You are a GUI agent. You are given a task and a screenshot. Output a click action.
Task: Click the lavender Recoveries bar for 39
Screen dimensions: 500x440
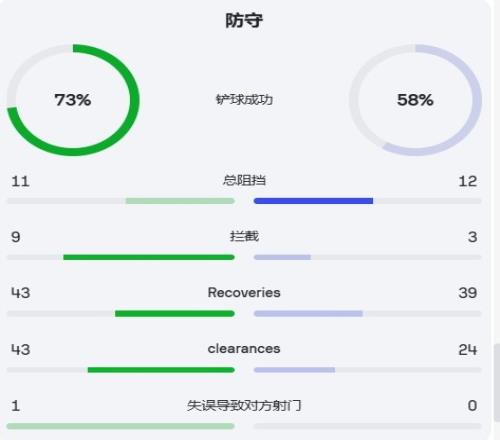[x=308, y=313]
